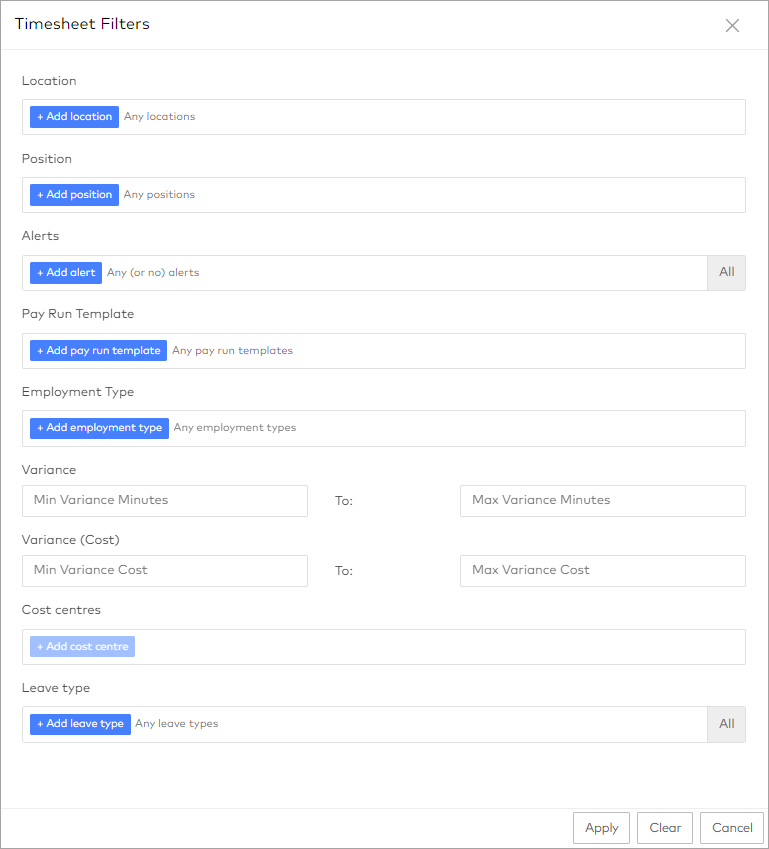Click the + Add leave type button

(79, 723)
